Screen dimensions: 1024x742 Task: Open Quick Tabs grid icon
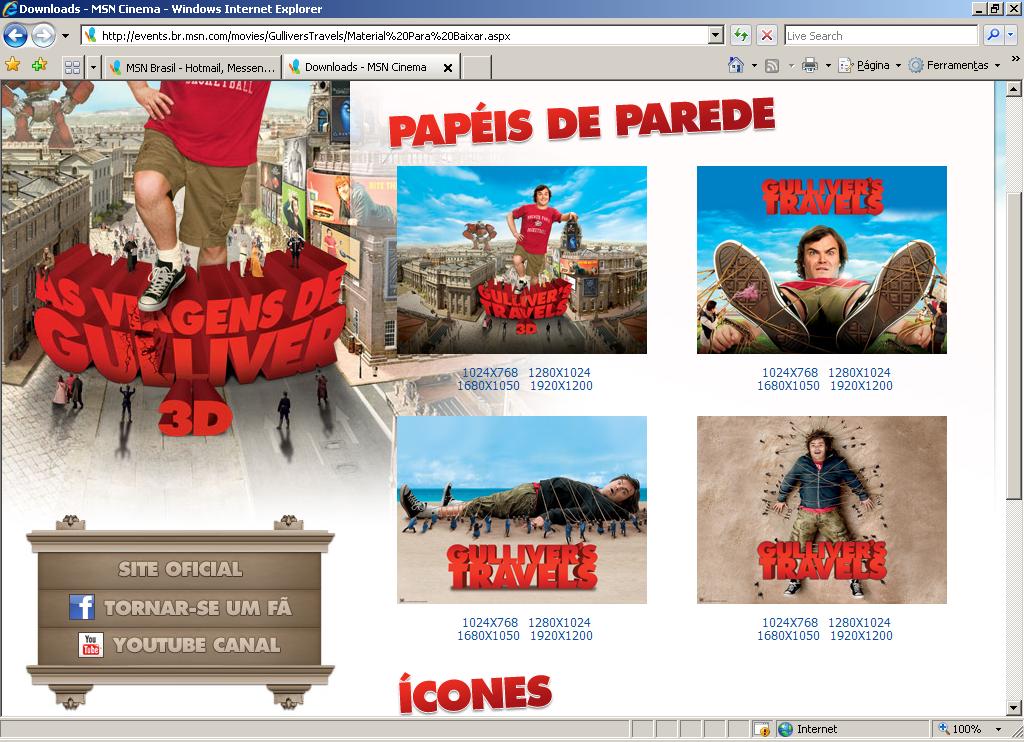(x=72, y=67)
